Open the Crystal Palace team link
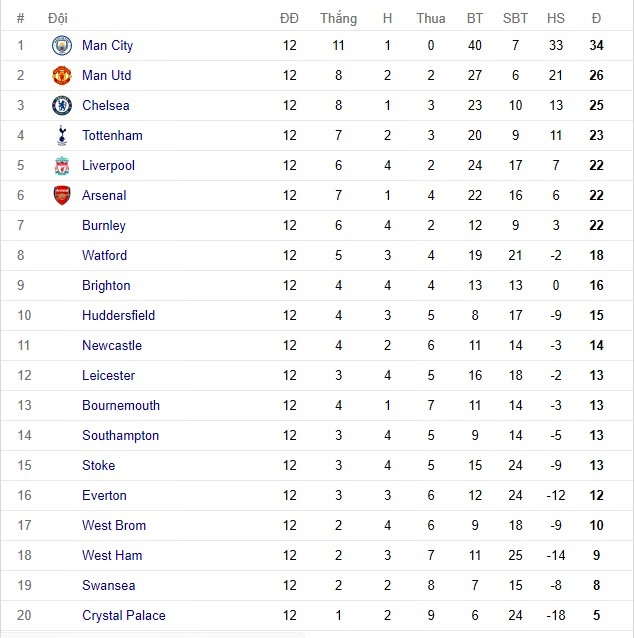The image size is (635, 638). [x=124, y=615]
